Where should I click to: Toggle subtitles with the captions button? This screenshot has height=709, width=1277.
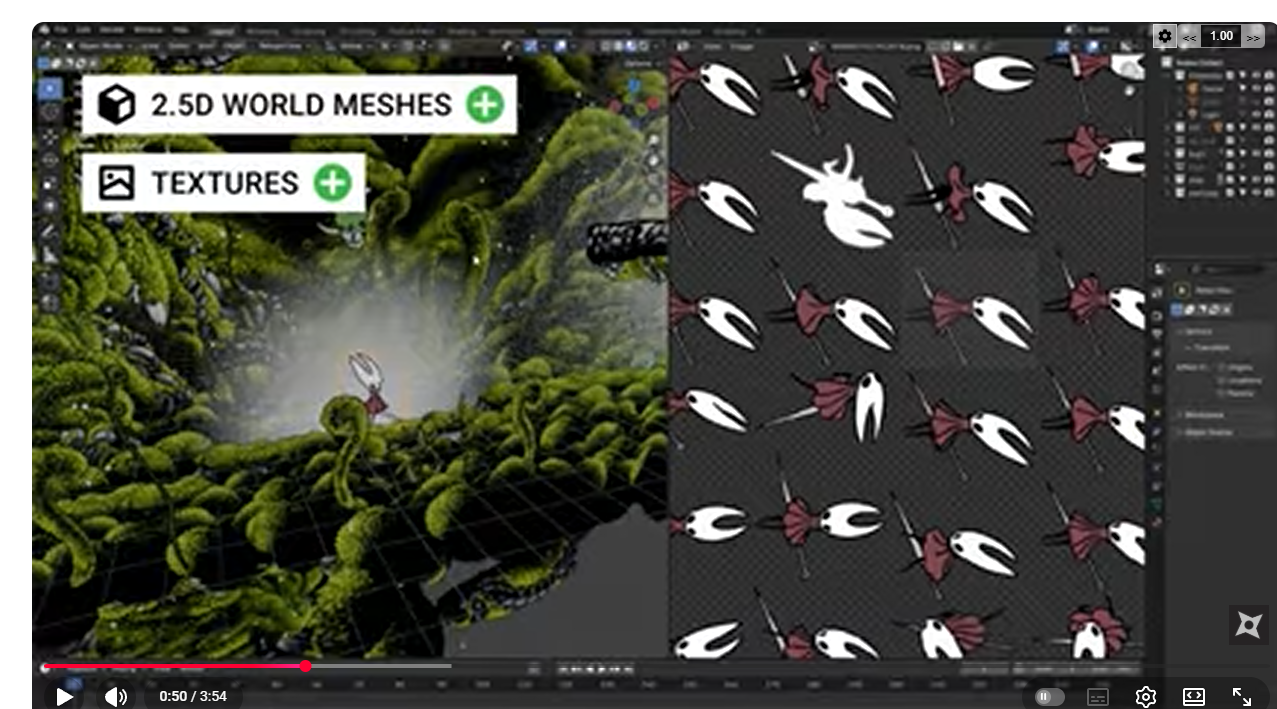point(1098,696)
